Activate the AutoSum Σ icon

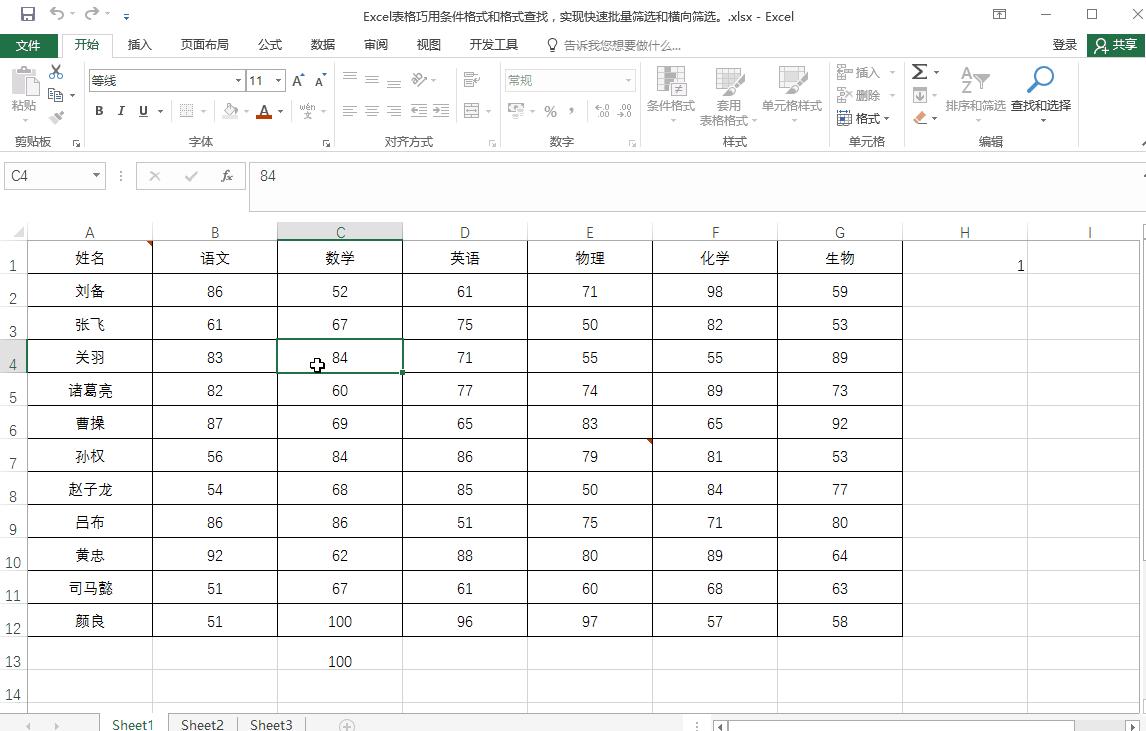[x=919, y=72]
